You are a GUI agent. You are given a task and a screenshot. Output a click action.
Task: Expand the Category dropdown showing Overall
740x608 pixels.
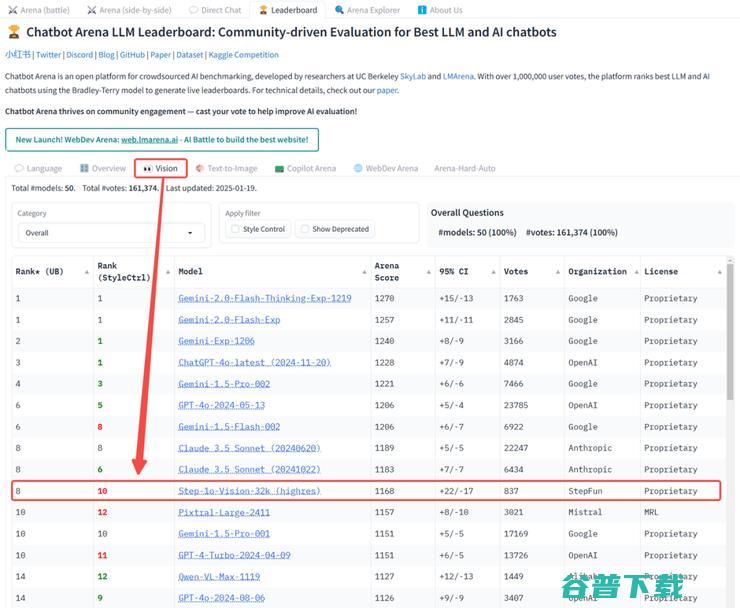point(111,233)
